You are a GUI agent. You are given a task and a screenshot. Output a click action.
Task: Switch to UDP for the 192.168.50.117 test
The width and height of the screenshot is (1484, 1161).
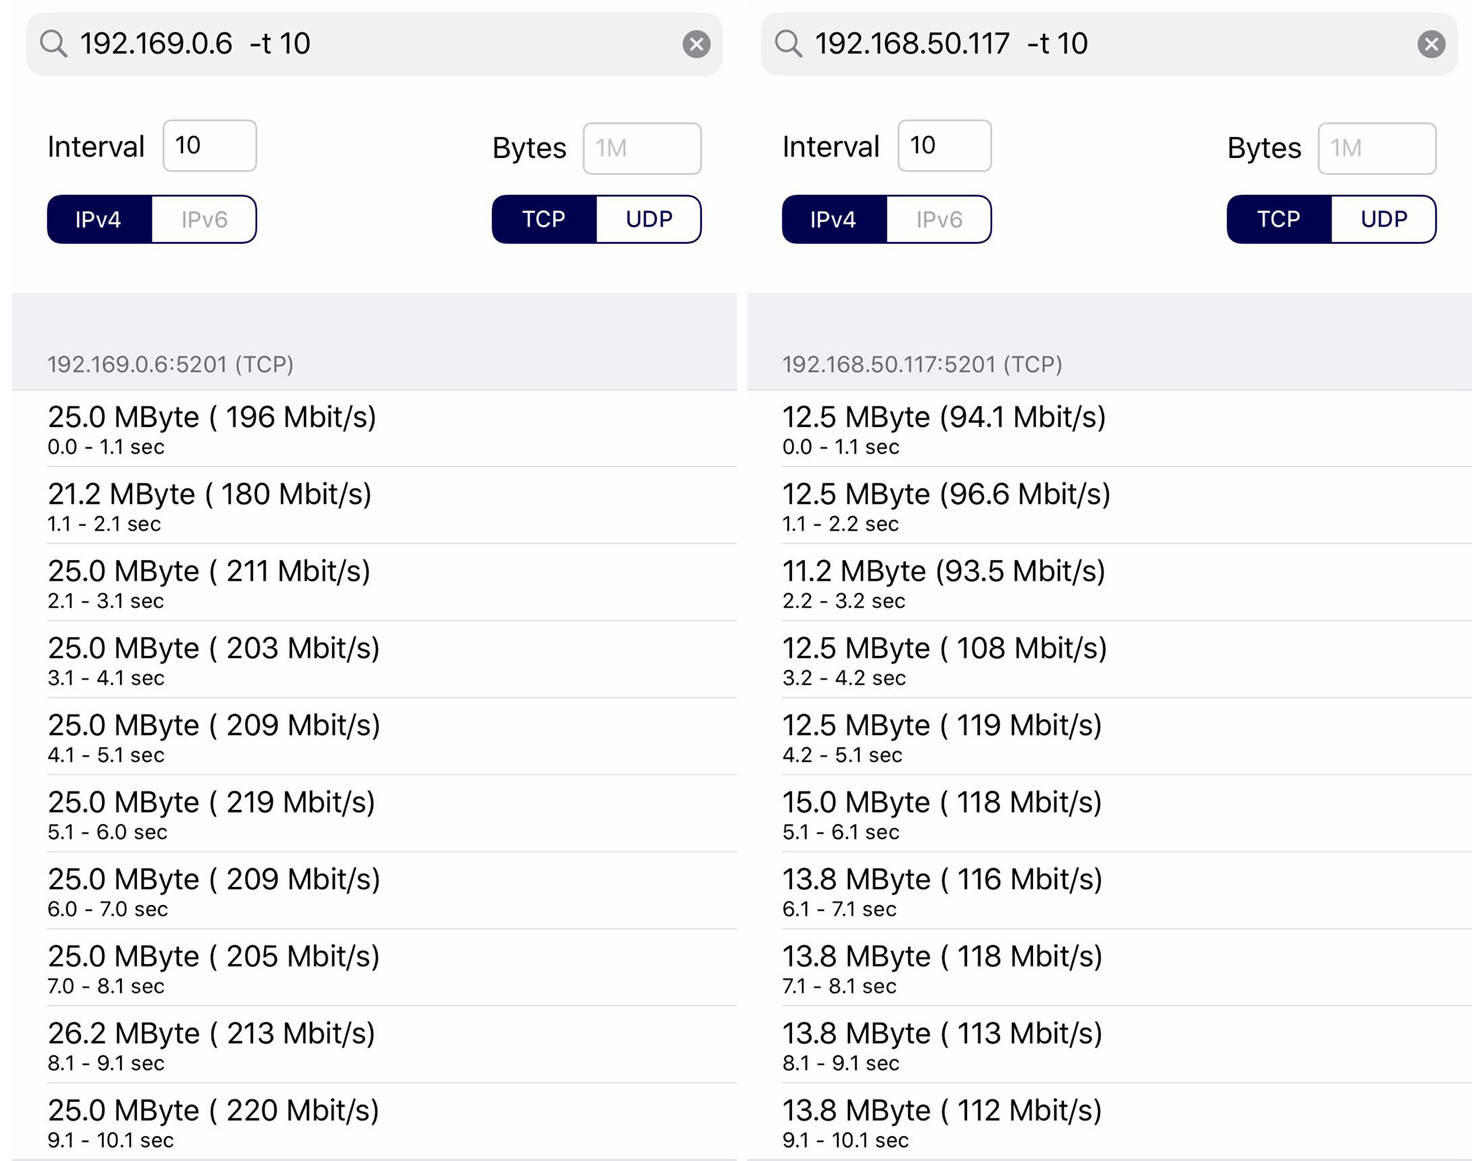(x=1383, y=220)
